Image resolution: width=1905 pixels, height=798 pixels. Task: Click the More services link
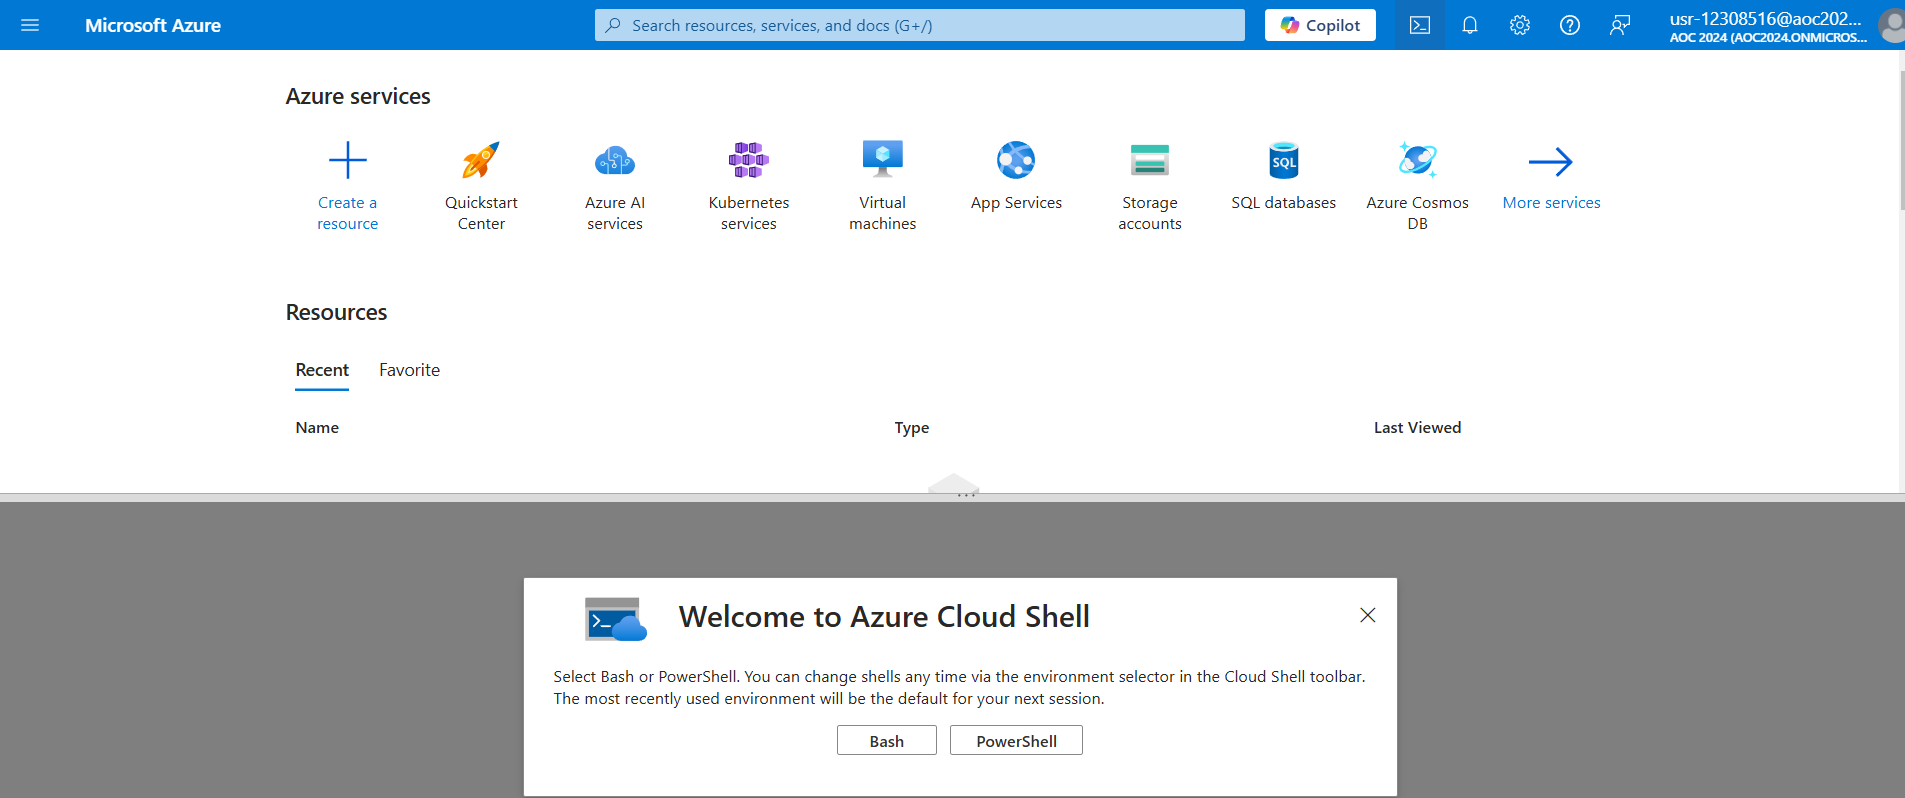1551,203
